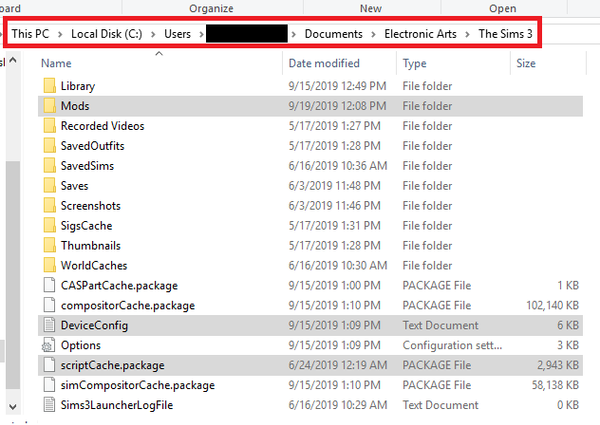
Task: Click the Sims3LauncherLogFile document icon
Action: [x=49, y=405]
